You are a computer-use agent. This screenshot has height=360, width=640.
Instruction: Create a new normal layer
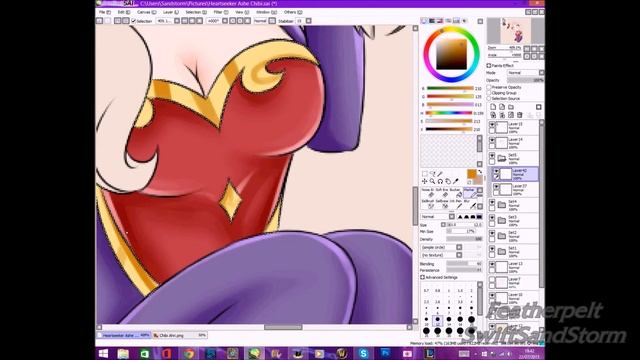pos(493,107)
